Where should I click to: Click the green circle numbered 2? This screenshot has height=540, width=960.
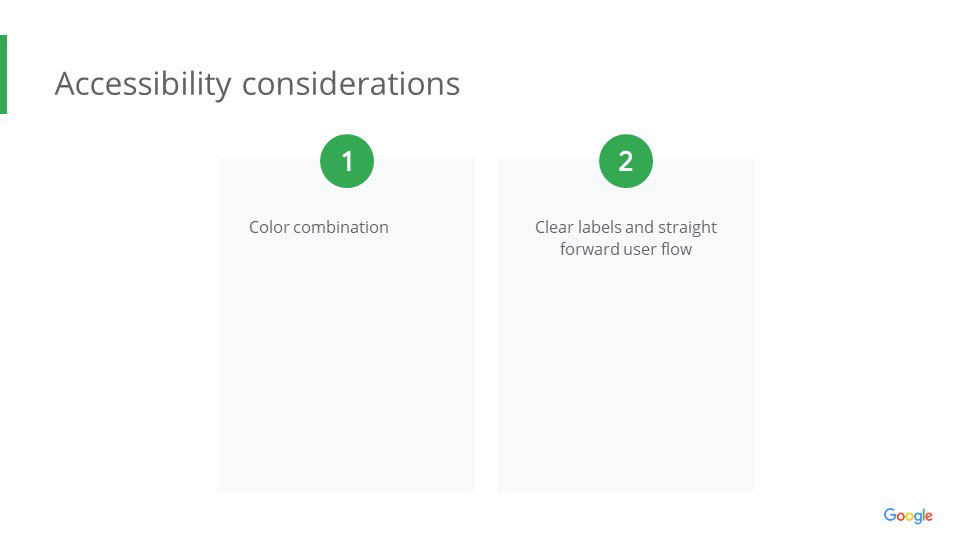click(626, 161)
